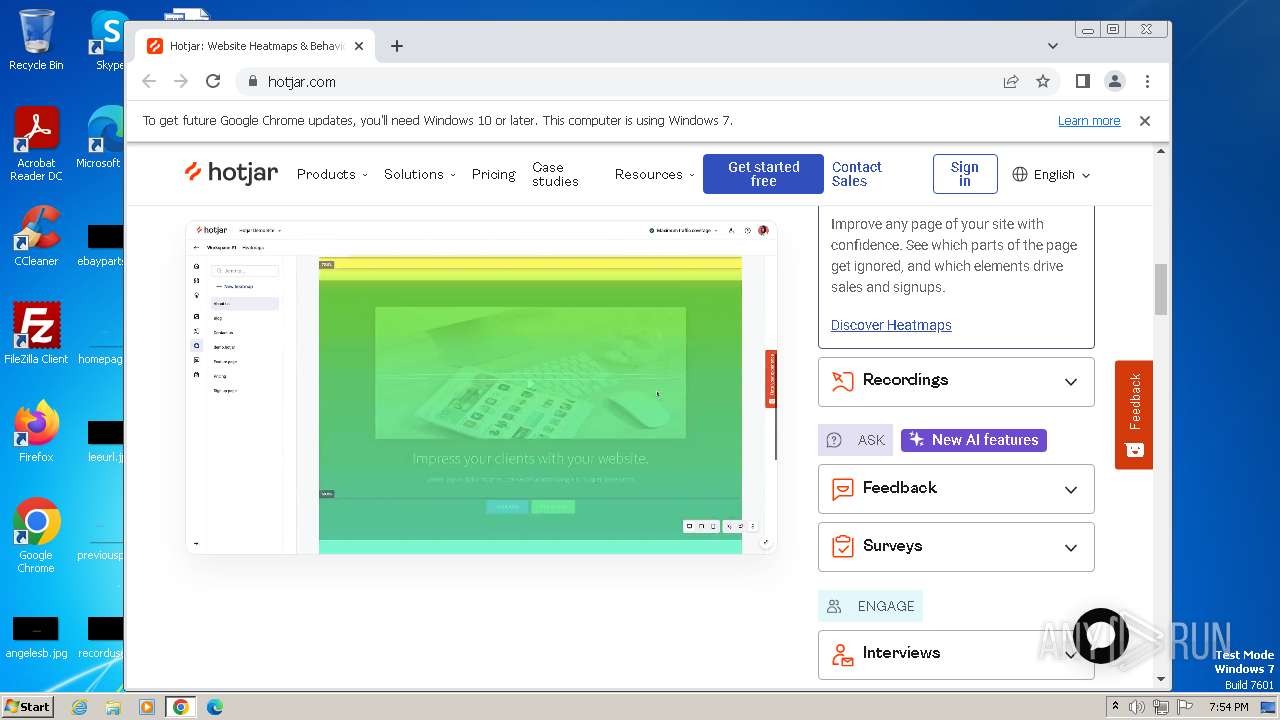
Task: Click the heatmap product screenshot
Action: click(481, 387)
